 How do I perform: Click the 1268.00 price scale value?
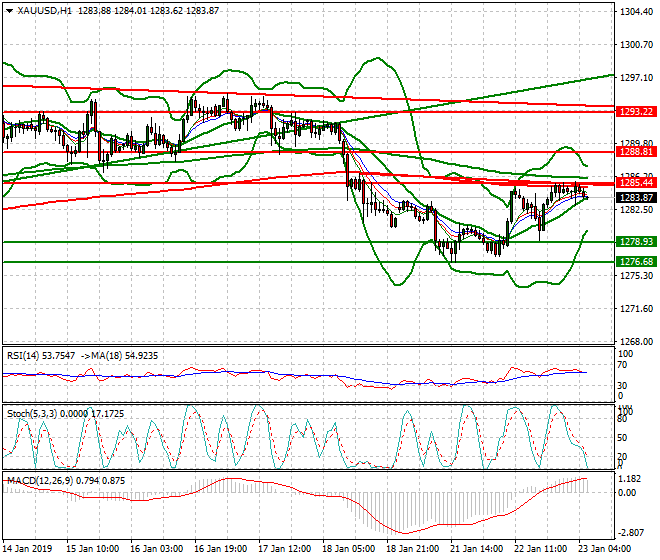click(637, 341)
